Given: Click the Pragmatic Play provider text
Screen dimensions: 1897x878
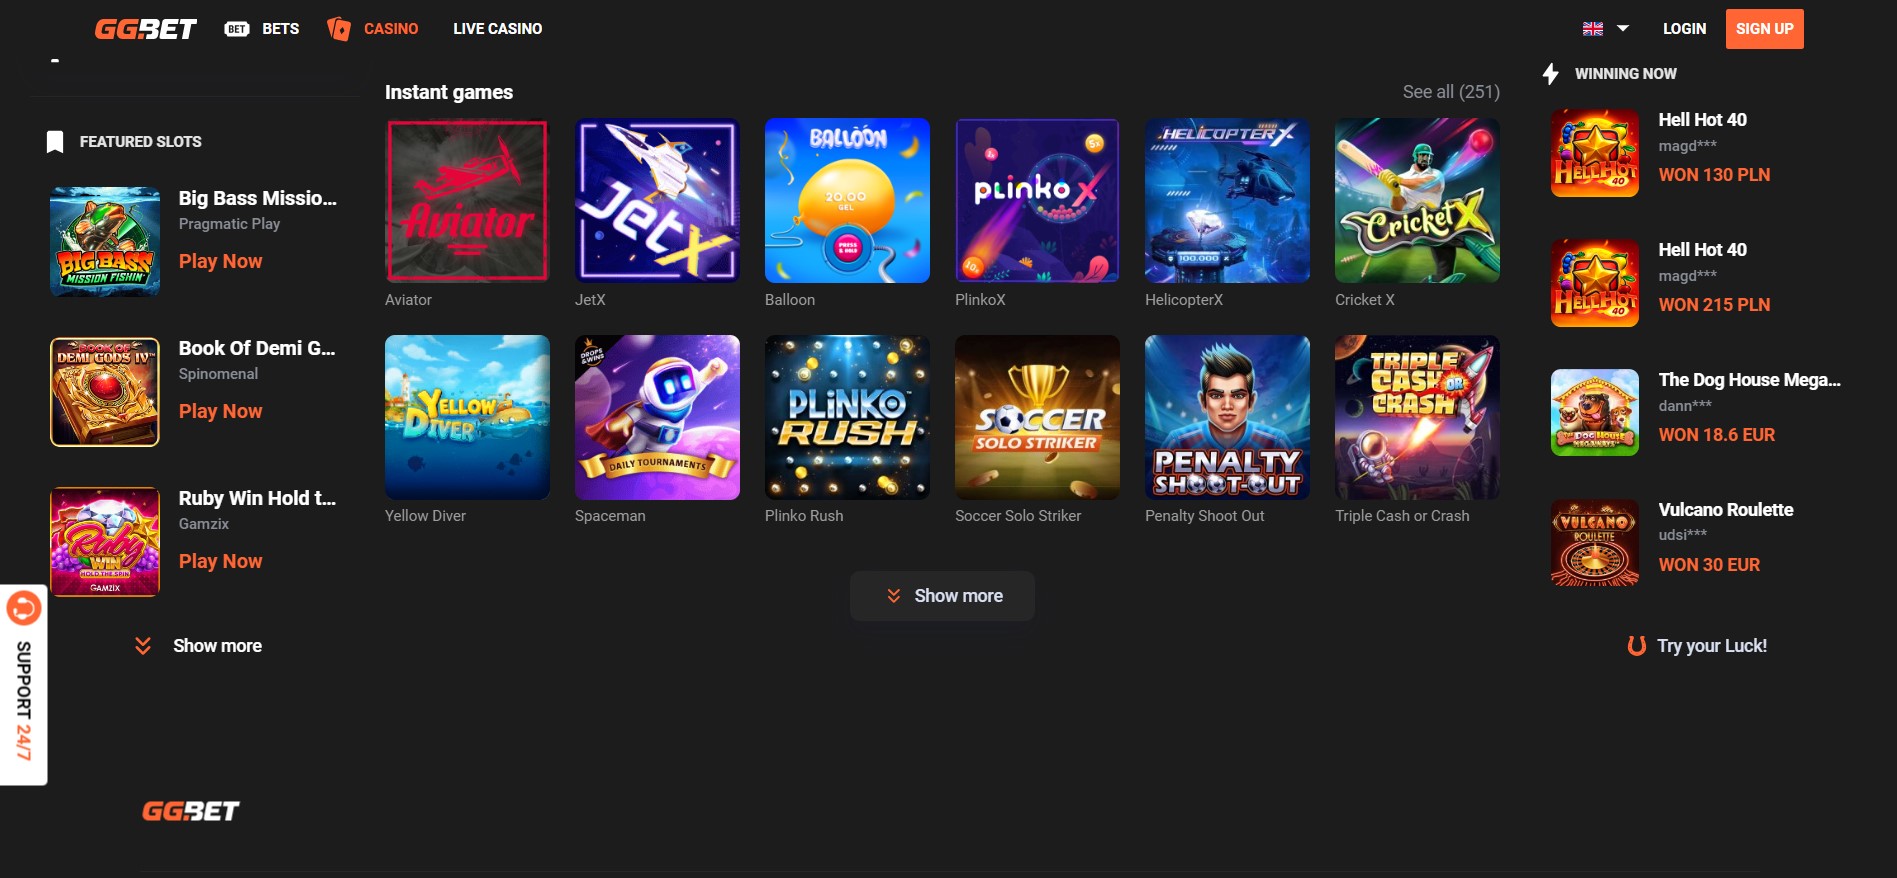Looking at the screenshot, I should pyautogui.click(x=229, y=224).
